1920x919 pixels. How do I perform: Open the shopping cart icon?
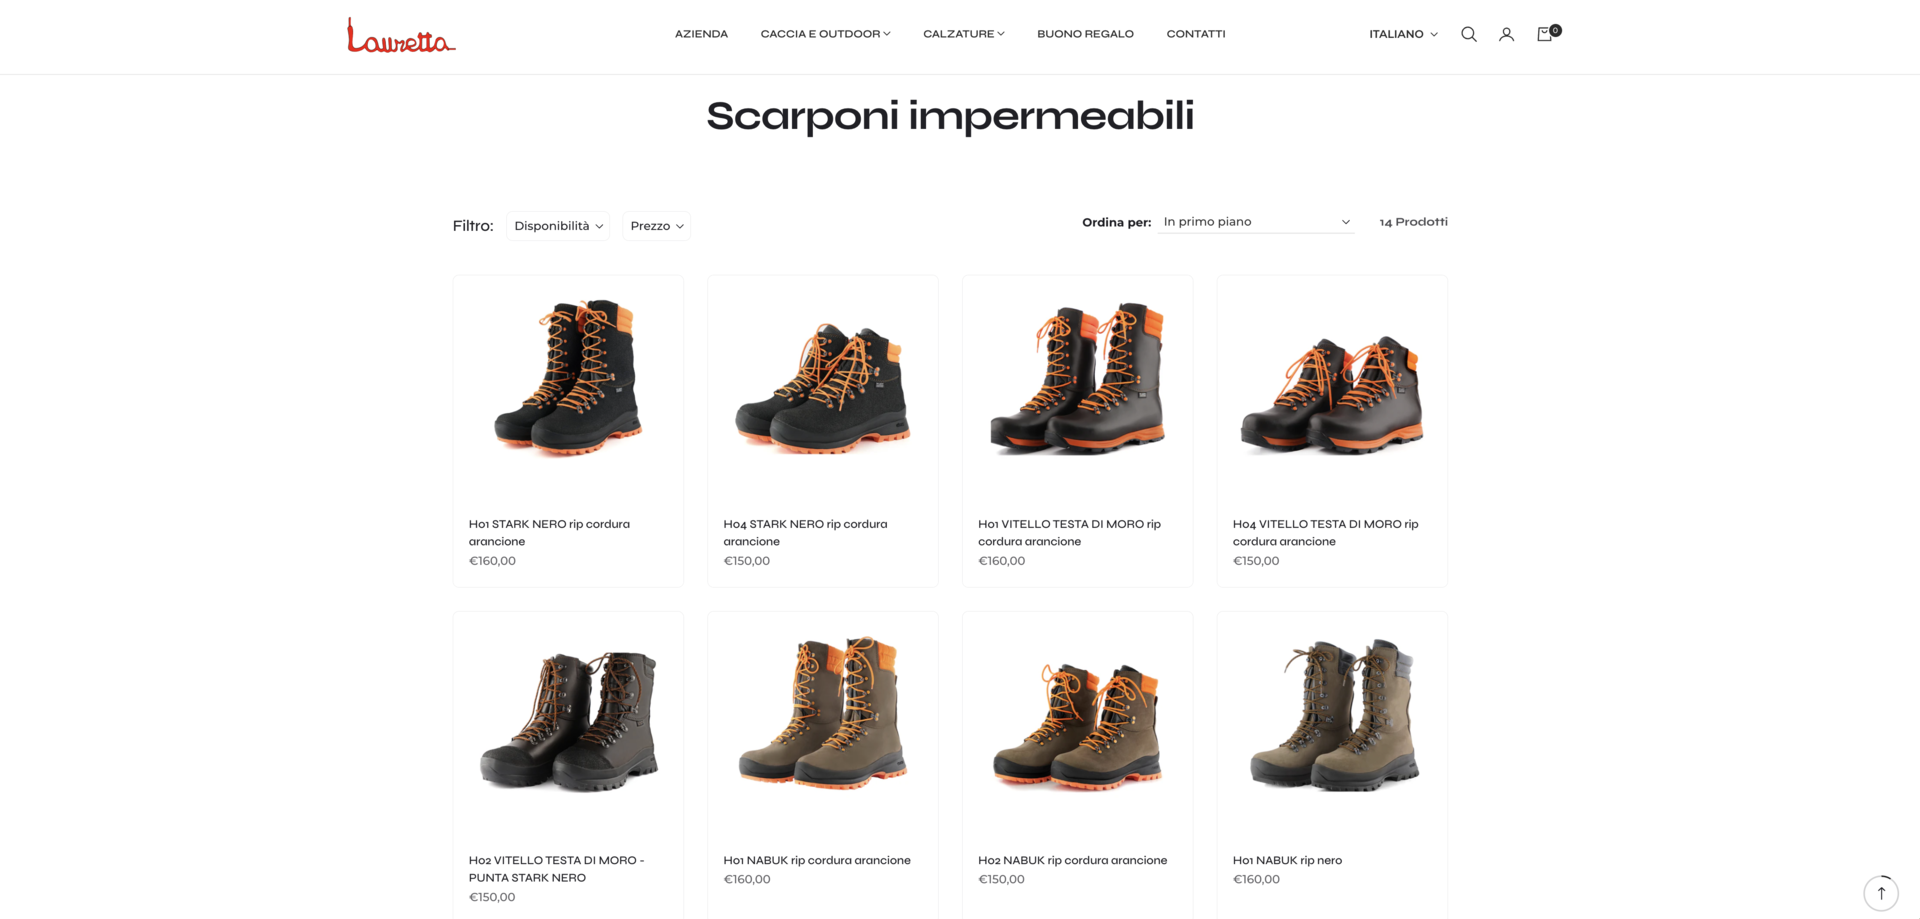click(1547, 33)
